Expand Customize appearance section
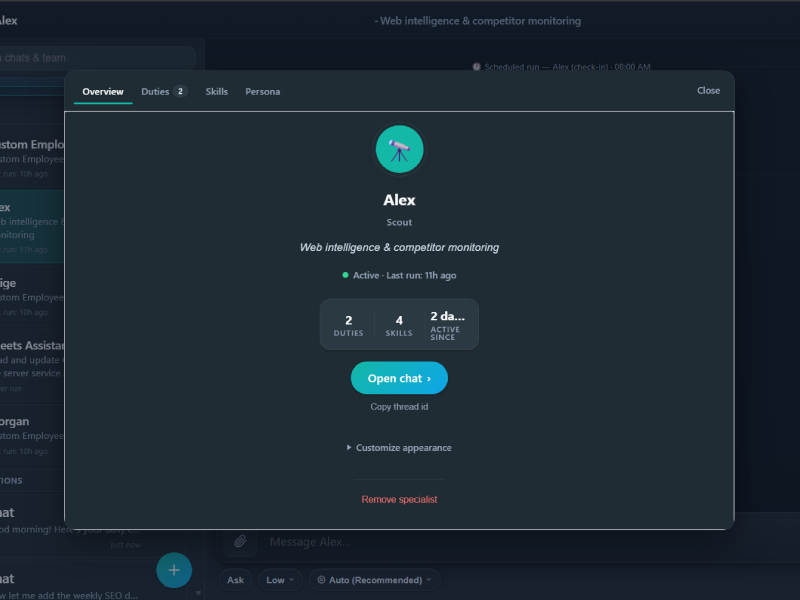The image size is (800, 600). pos(399,447)
